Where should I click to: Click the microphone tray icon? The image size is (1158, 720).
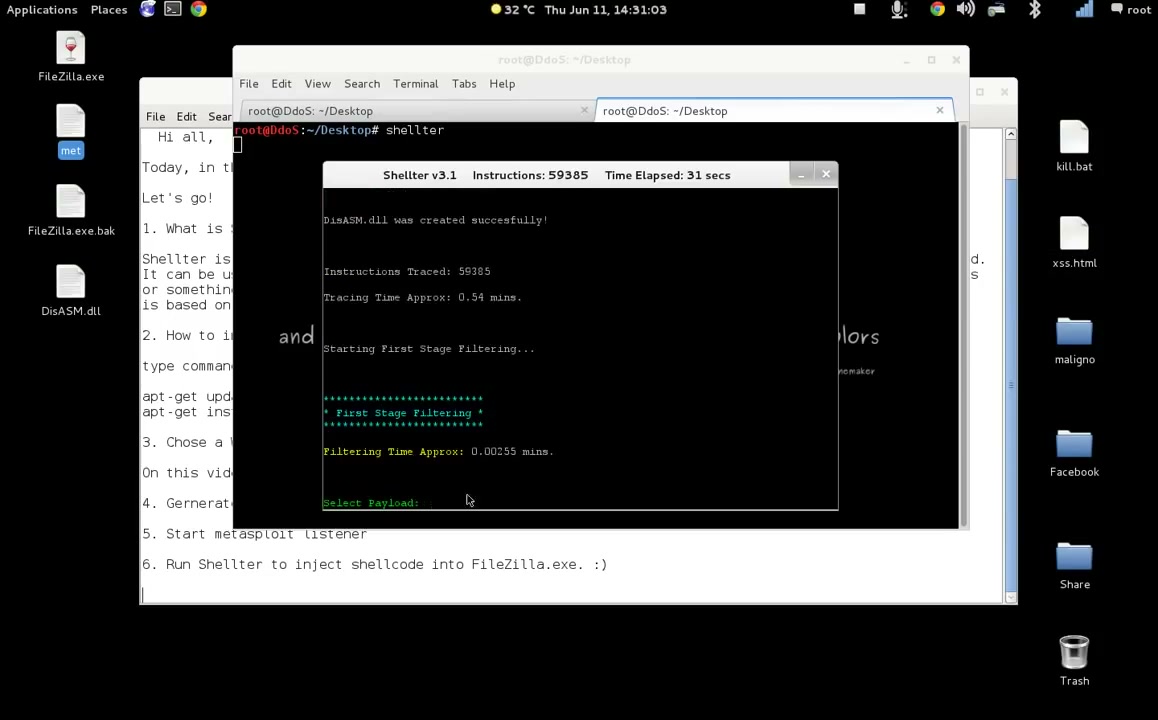899,10
